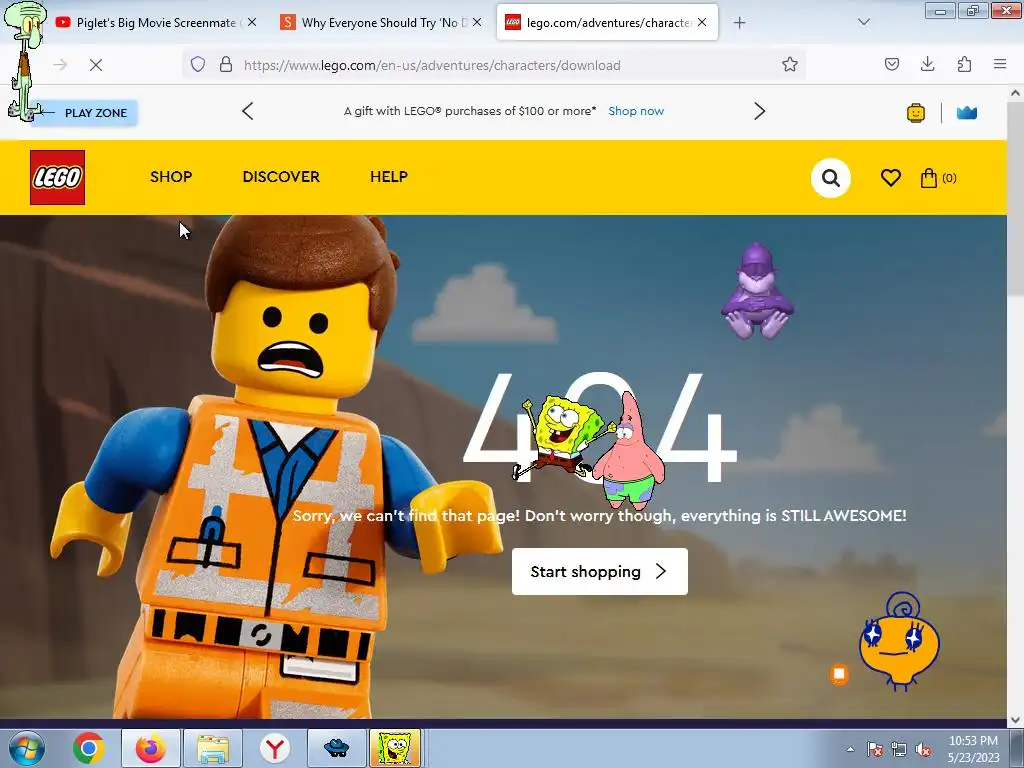Click the padlock site information icon

[226, 65]
